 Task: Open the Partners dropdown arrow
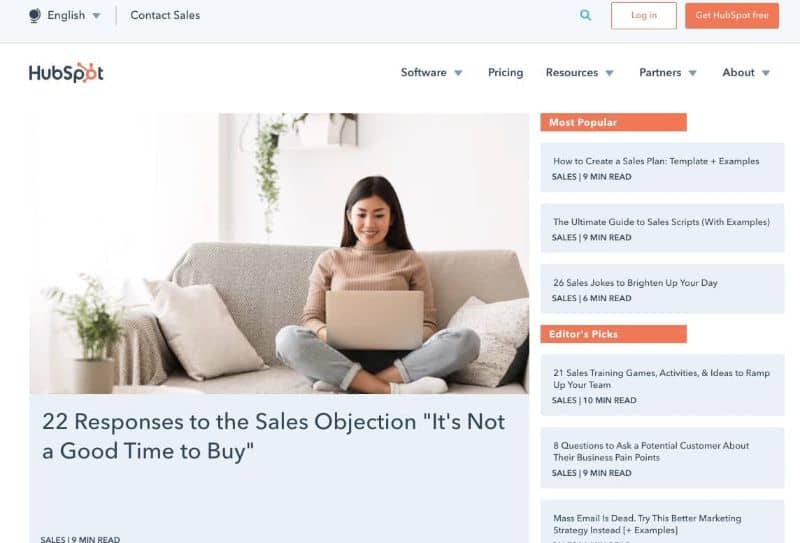click(692, 73)
